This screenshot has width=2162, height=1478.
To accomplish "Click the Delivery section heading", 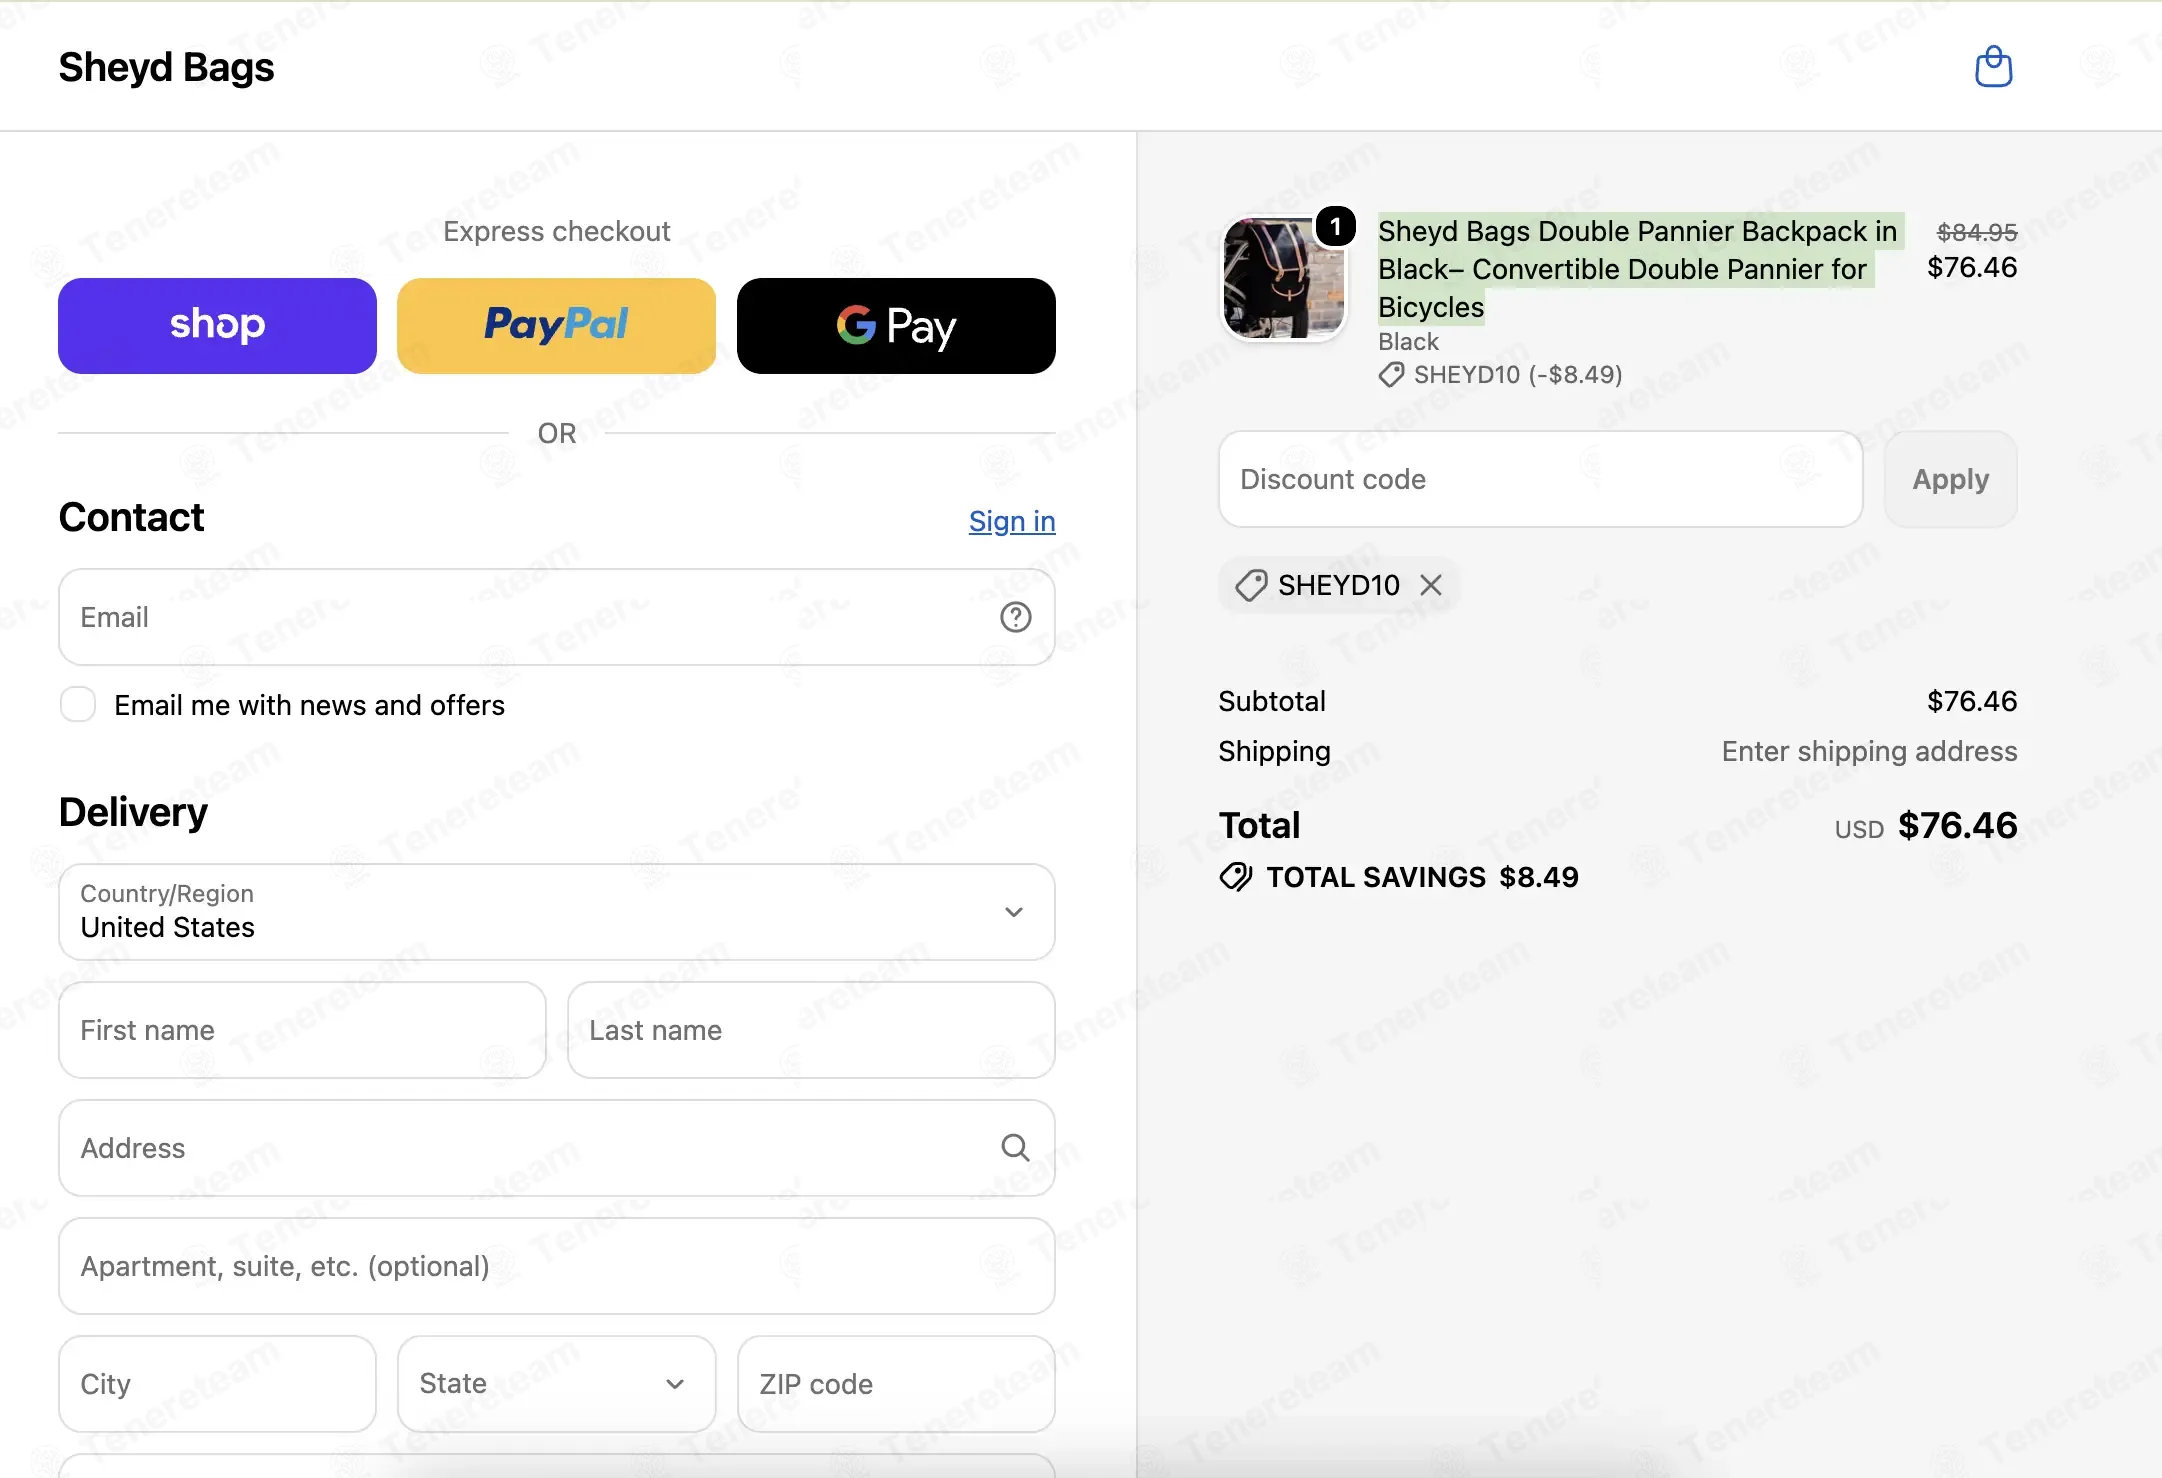I will [133, 812].
